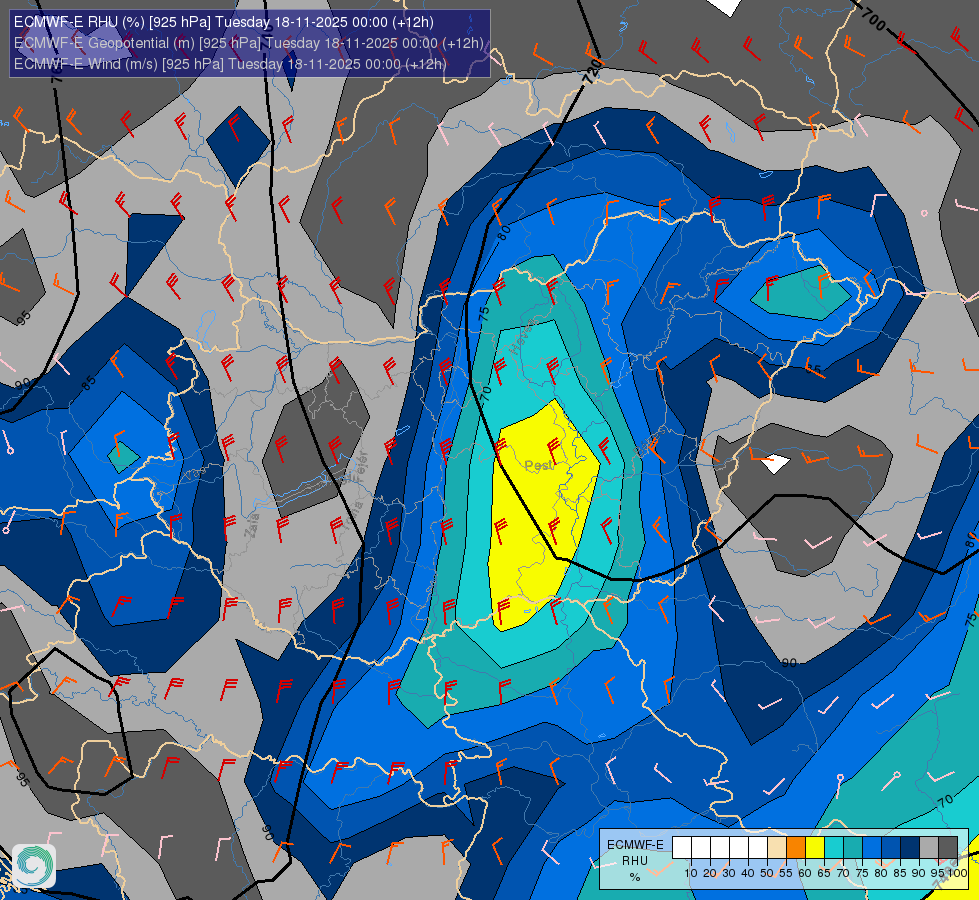Pick the teal 70-75 legend swatch
Screen dimensions: 979x900
click(853, 847)
